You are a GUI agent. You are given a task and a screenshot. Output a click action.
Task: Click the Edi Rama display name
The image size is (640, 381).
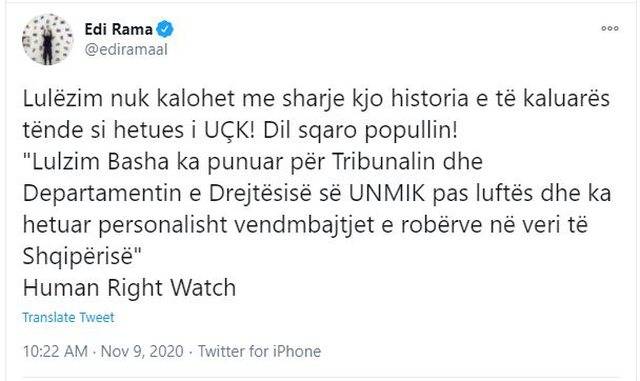118,29
